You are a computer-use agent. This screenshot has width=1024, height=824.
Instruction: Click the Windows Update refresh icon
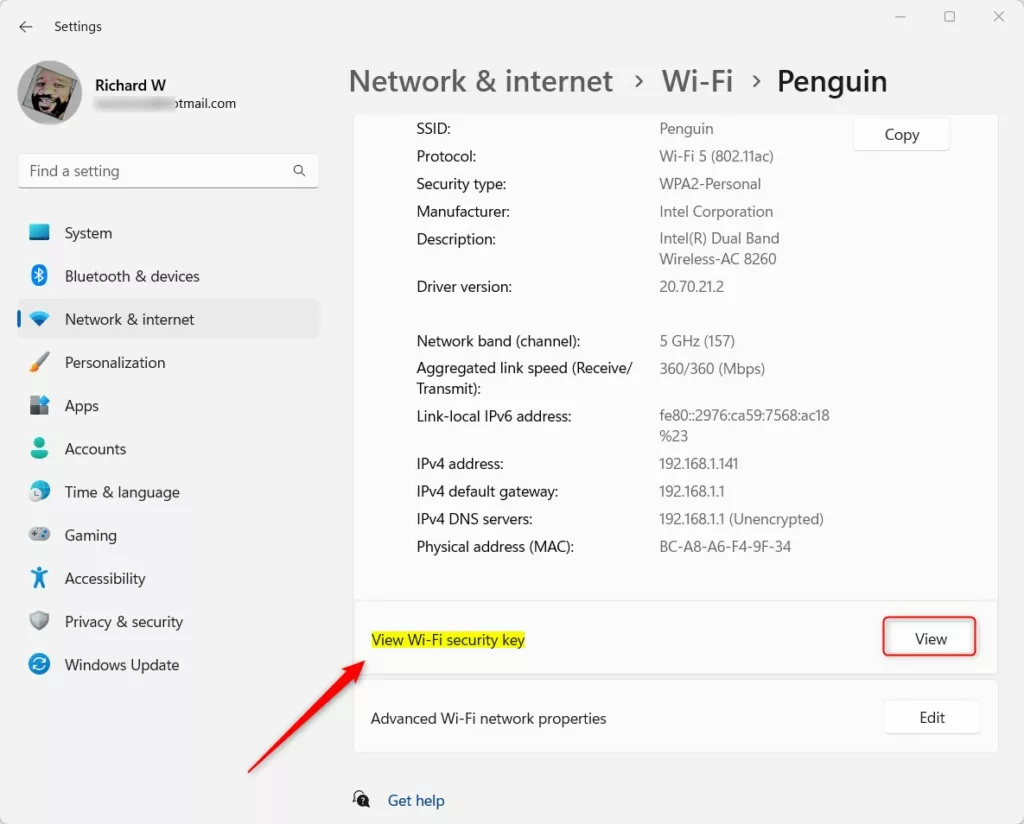pyautogui.click(x=39, y=665)
